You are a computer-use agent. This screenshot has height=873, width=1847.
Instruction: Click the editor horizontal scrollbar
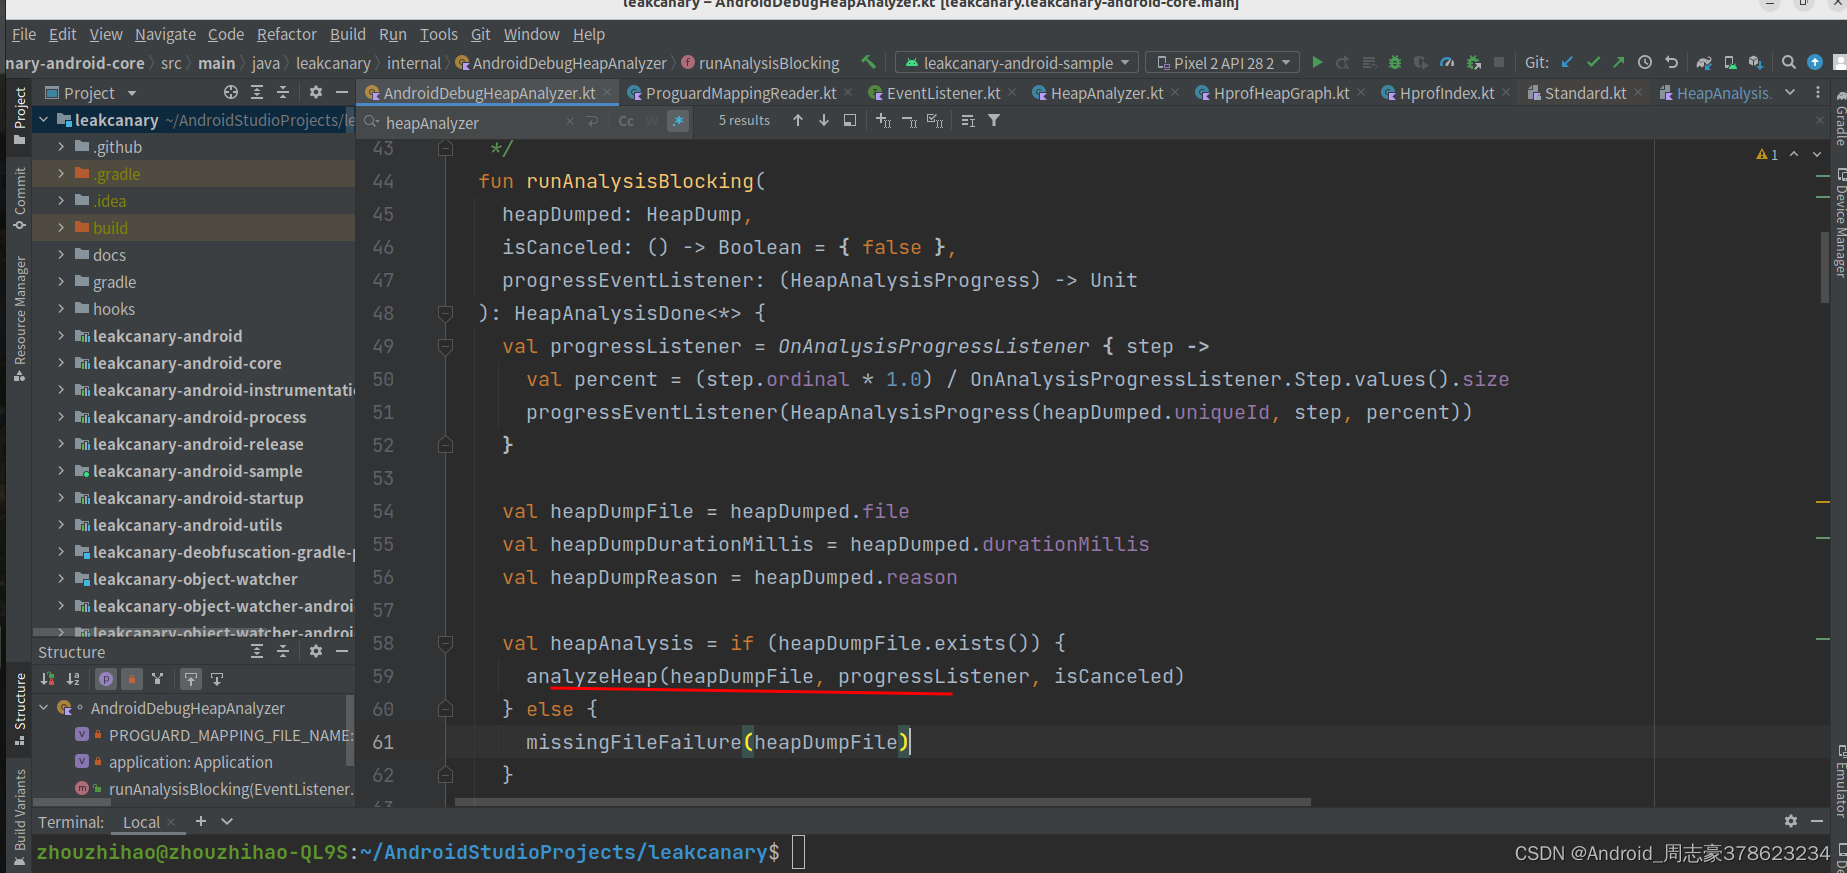tap(882, 802)
